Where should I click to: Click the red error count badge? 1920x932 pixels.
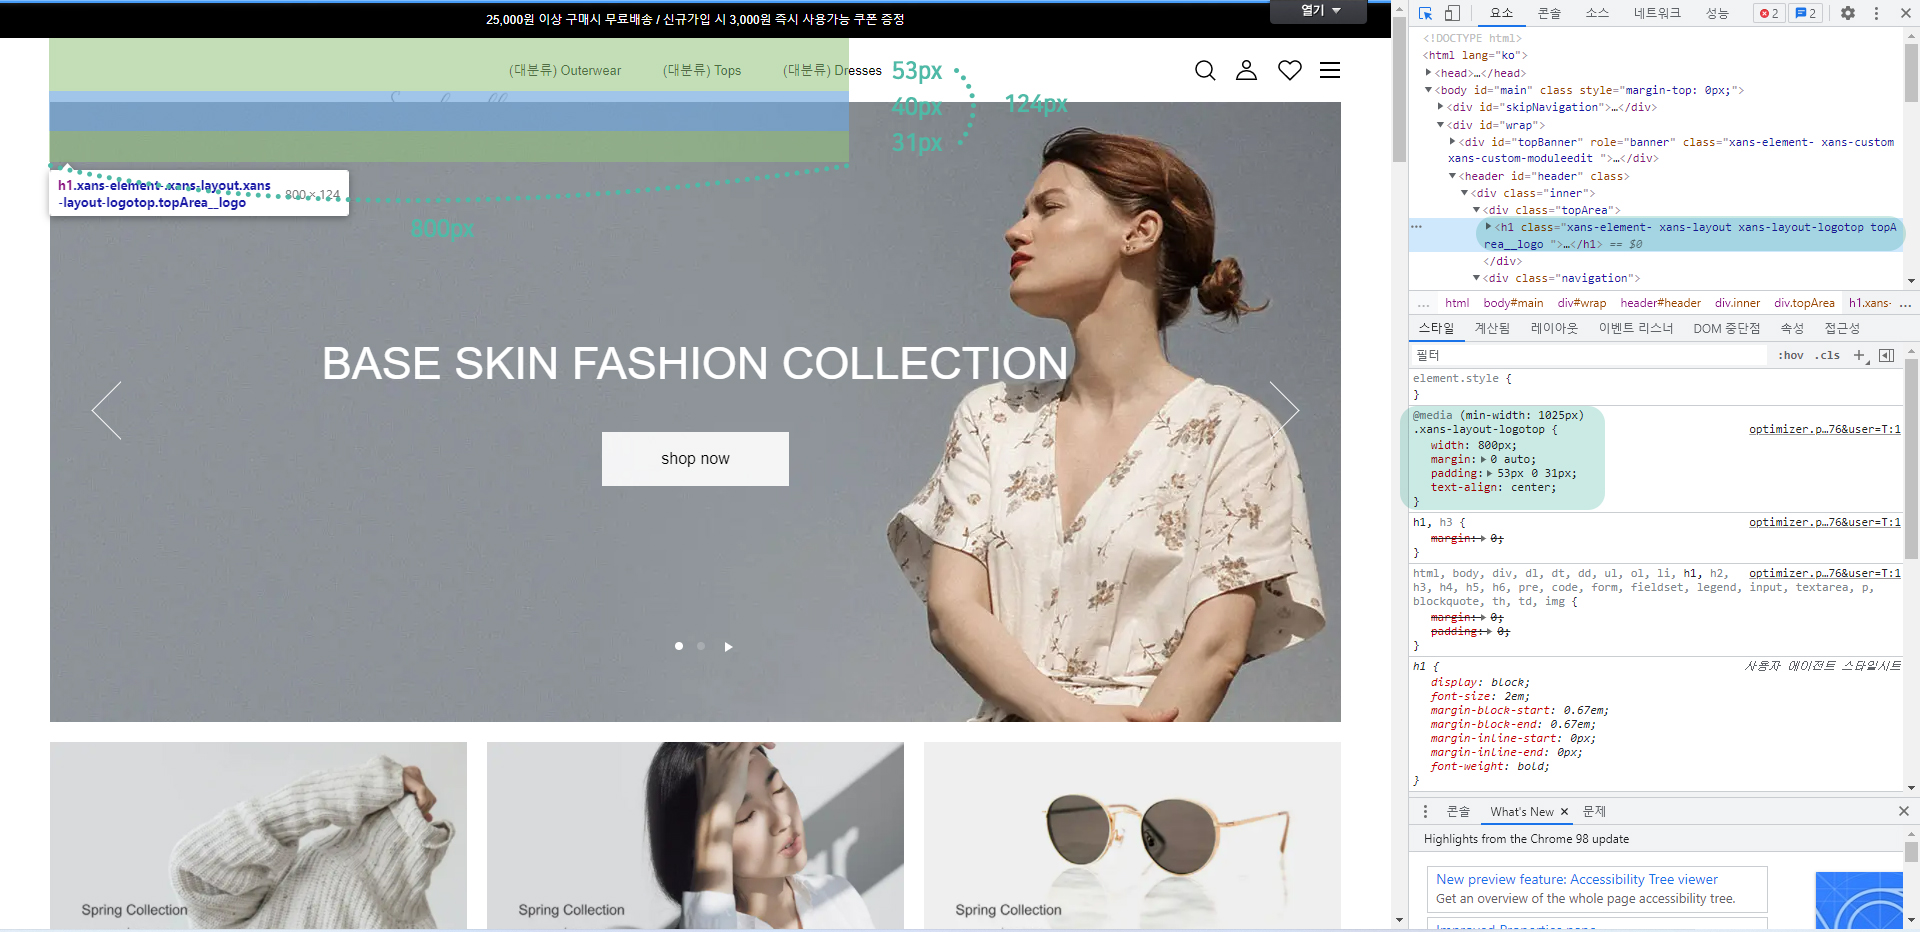1769,13
